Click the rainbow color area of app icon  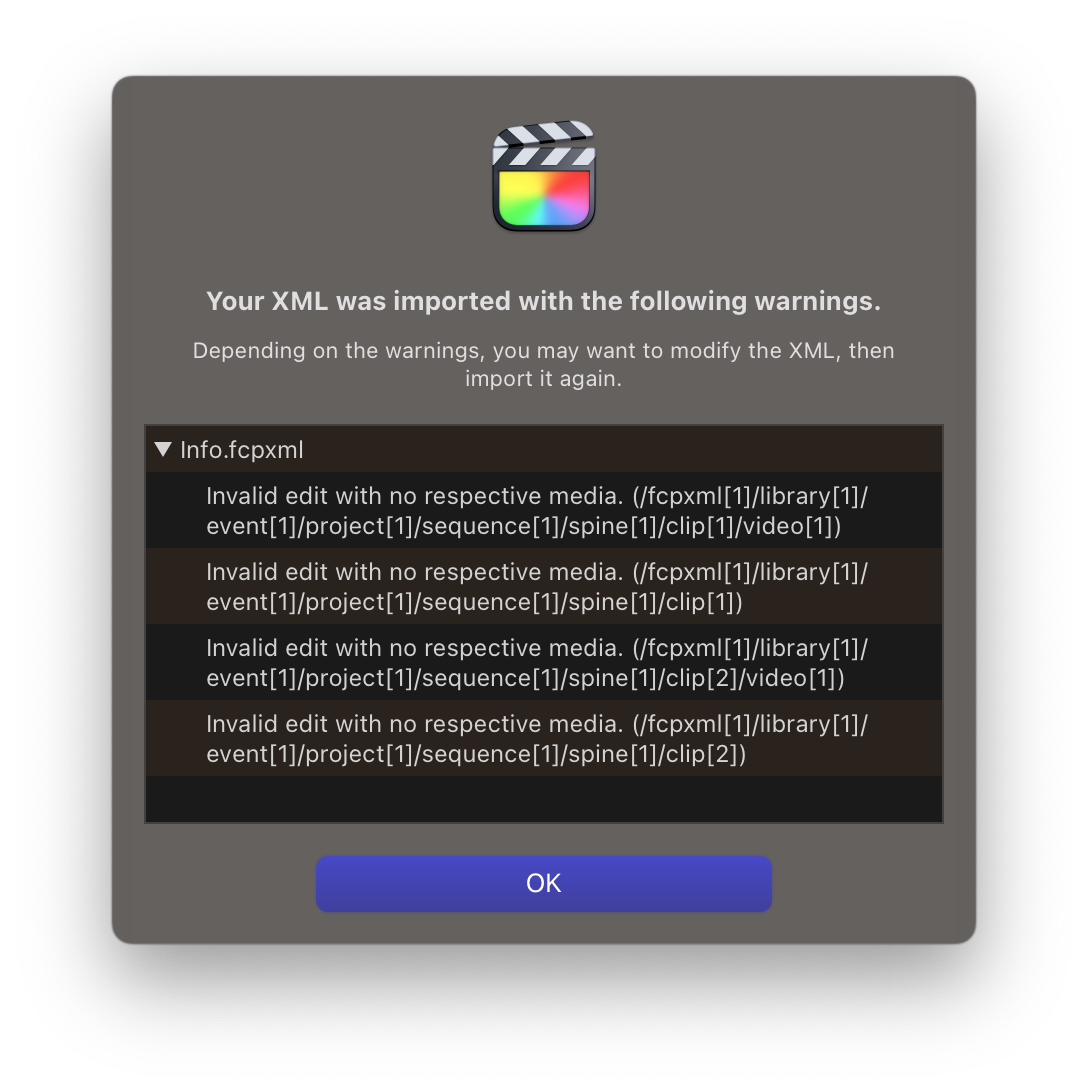click(544, 198)
